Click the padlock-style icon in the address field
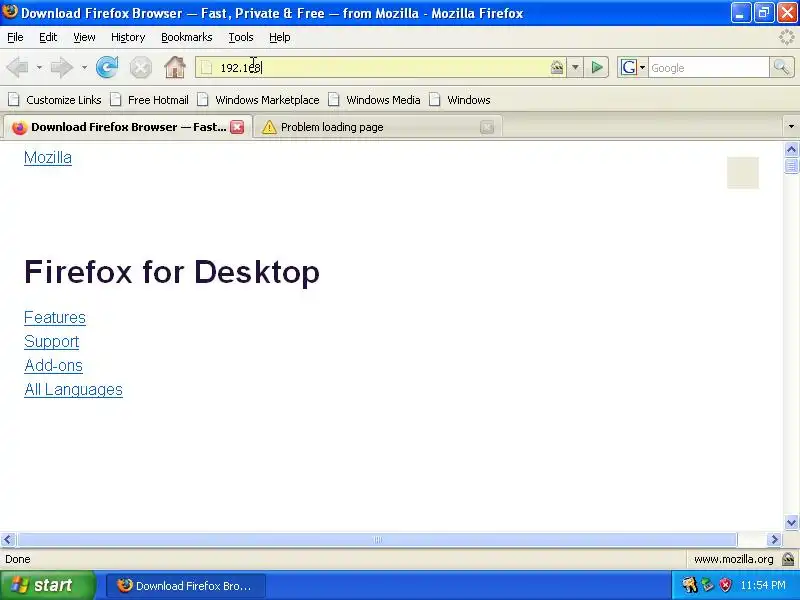This screenshot has height=600, width=800. (x=557, y=67)
